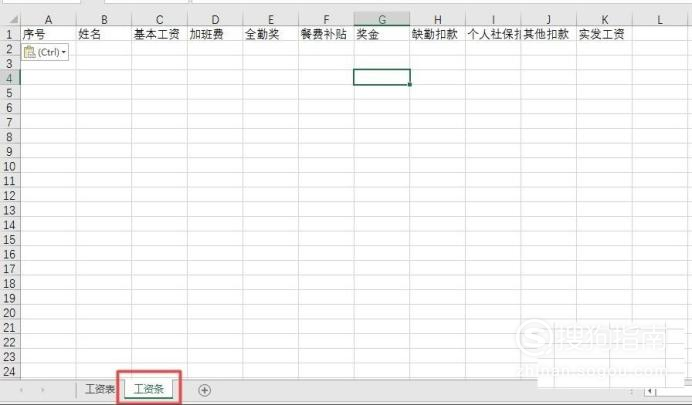Image resolution: width=692 pixels, height=405 pixels.
Task: Select column B header
Action: (x=104, y=19)
